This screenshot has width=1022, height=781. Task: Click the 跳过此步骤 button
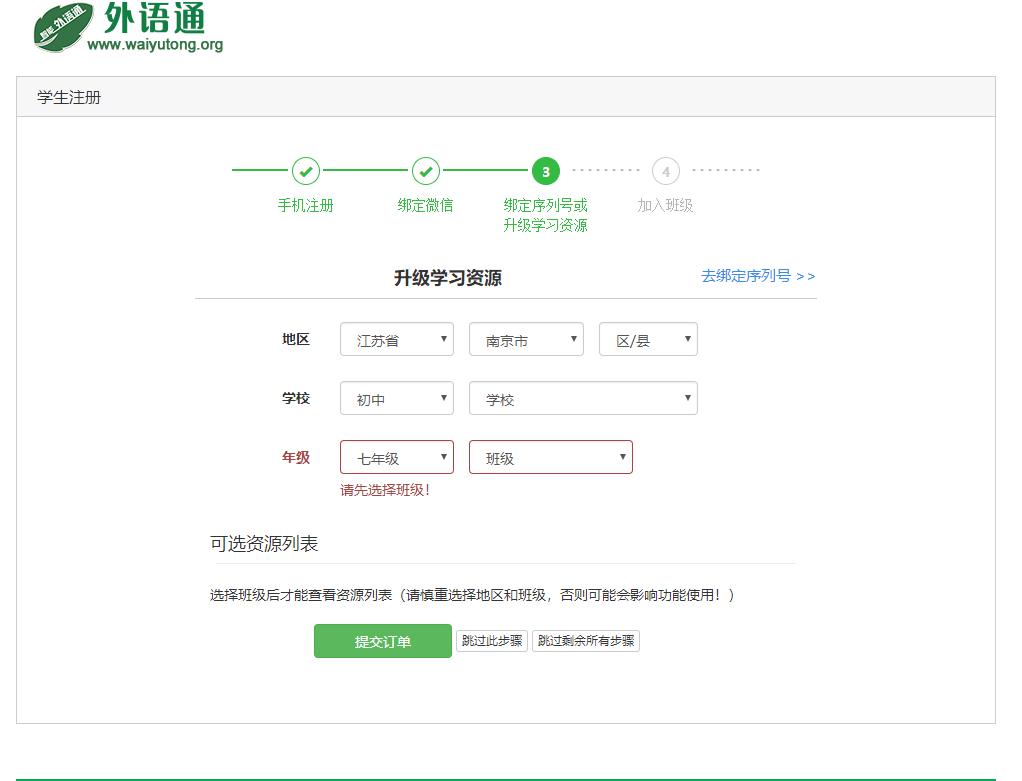tap(491, 641)
